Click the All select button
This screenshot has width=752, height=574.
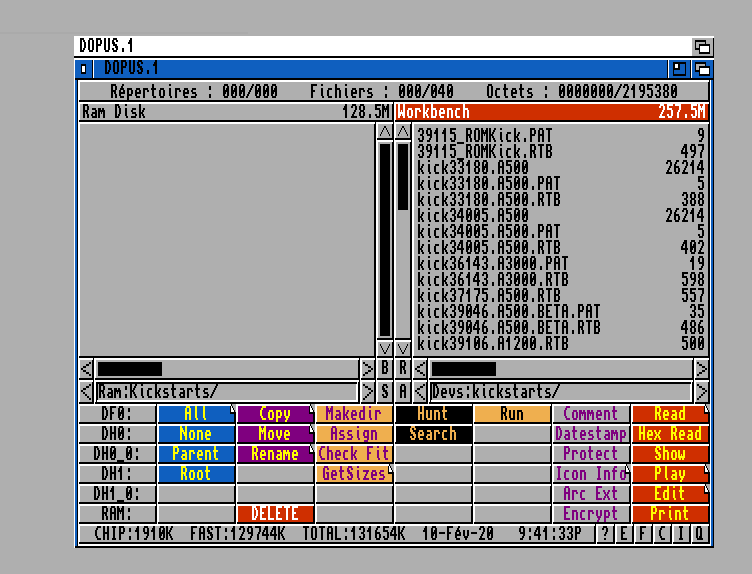[196, 413]
